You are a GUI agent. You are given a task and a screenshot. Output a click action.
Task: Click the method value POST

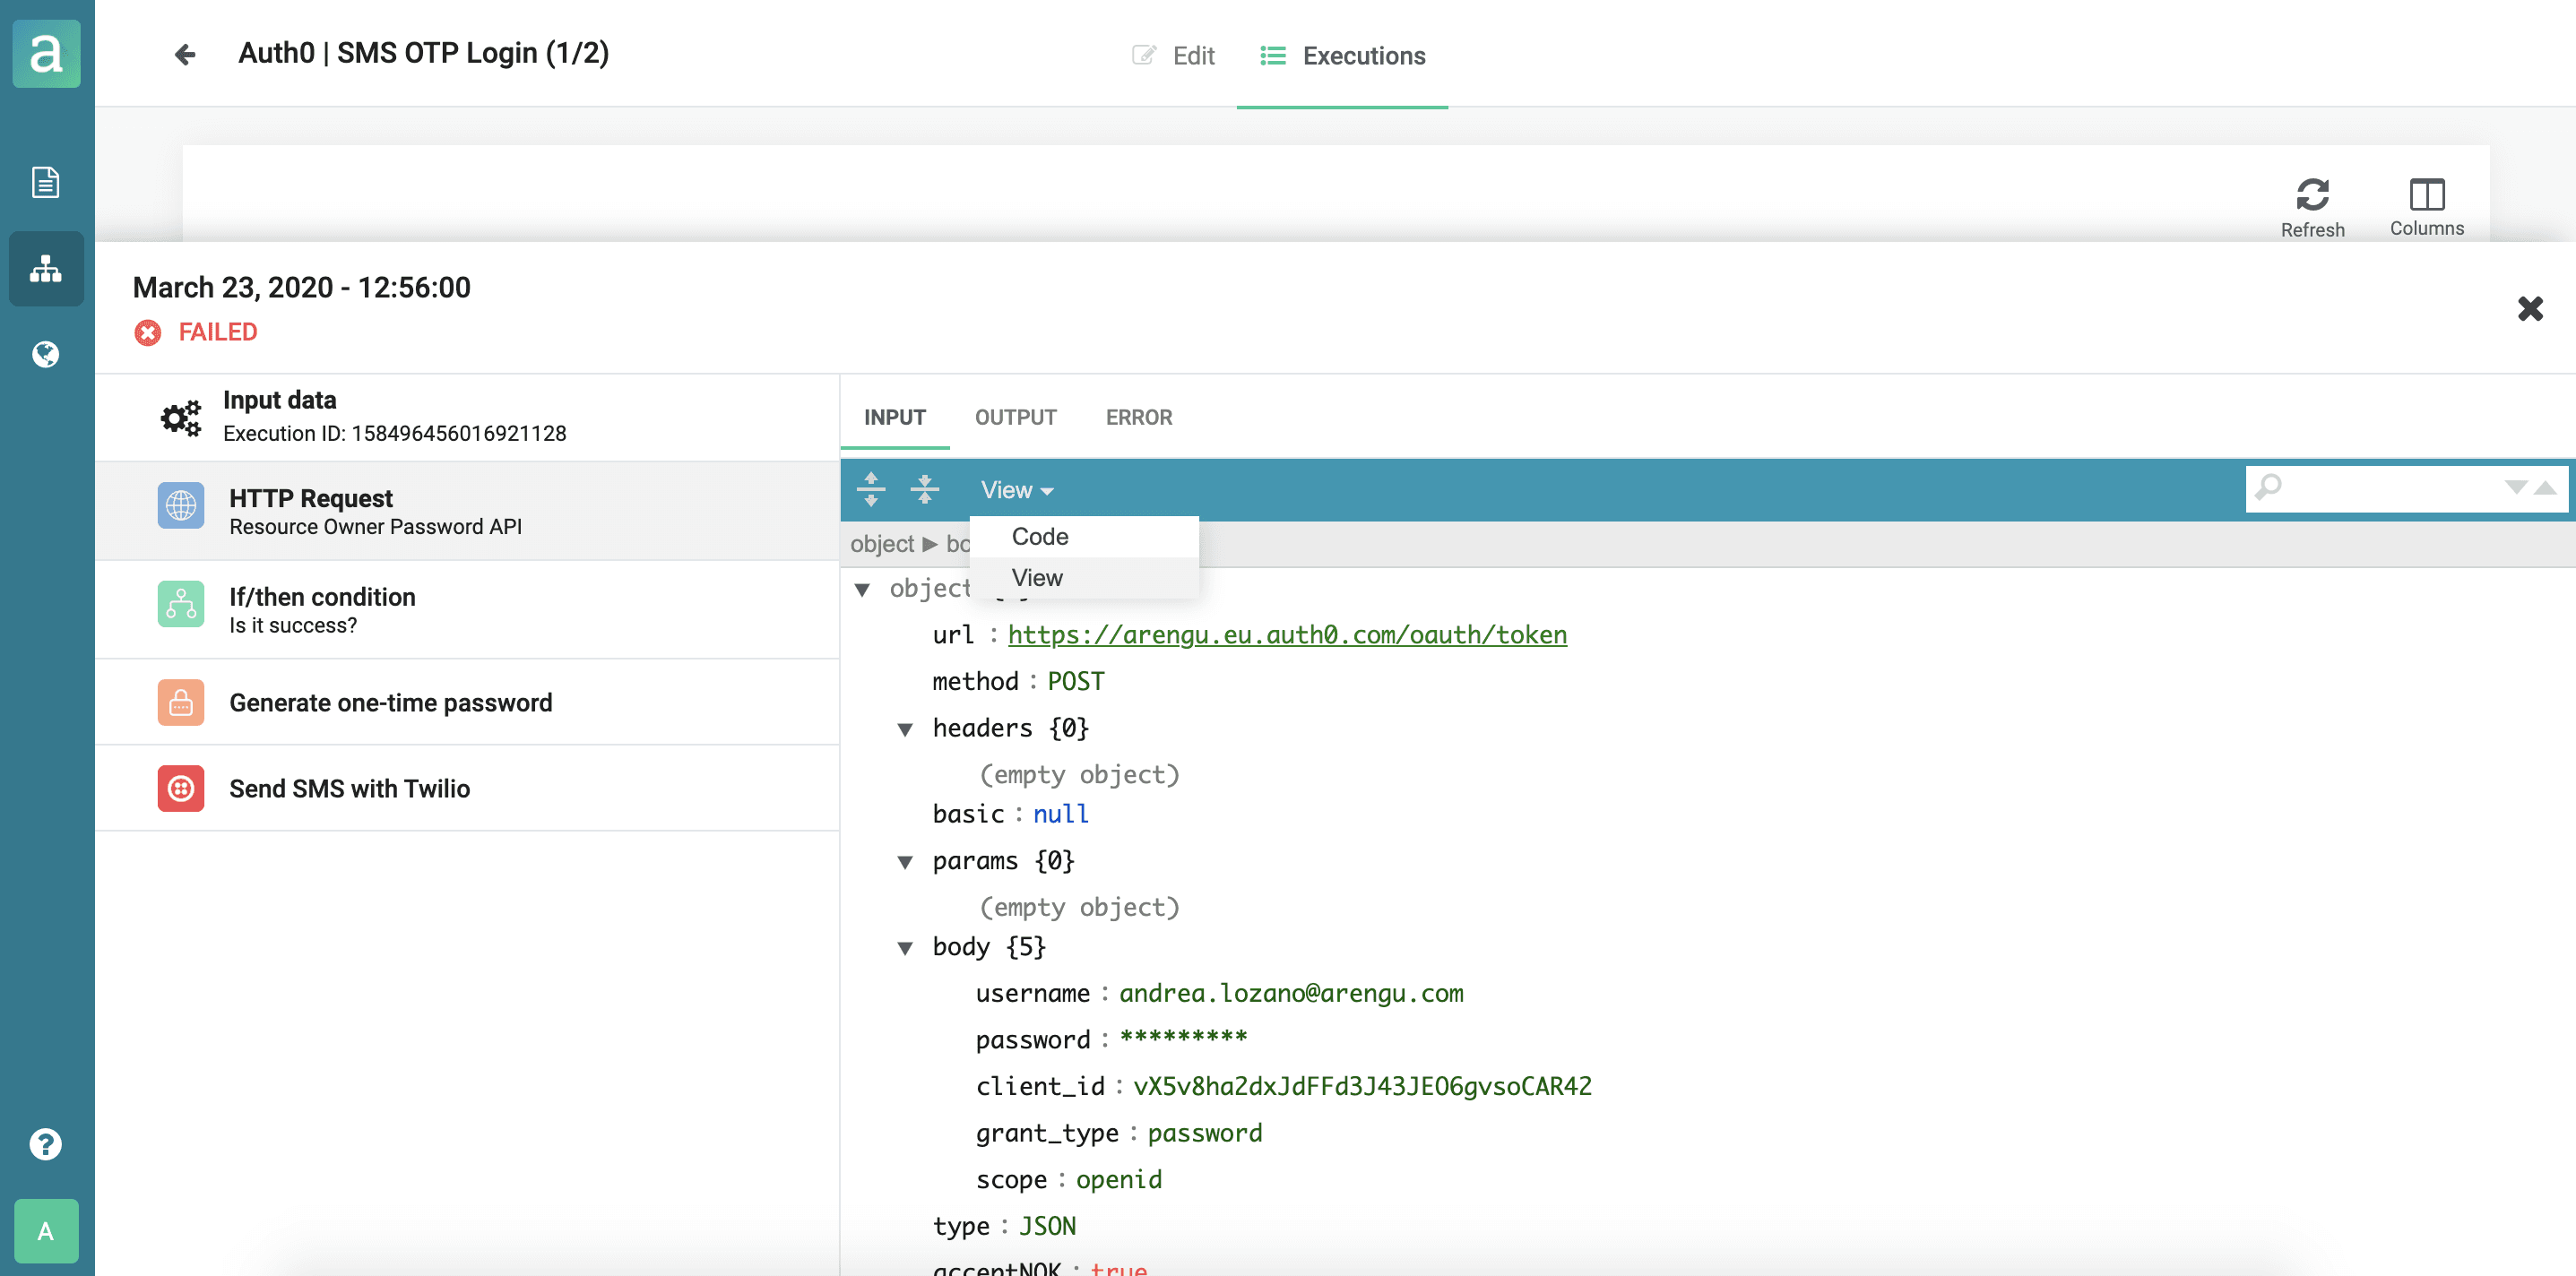point(1076,681)
